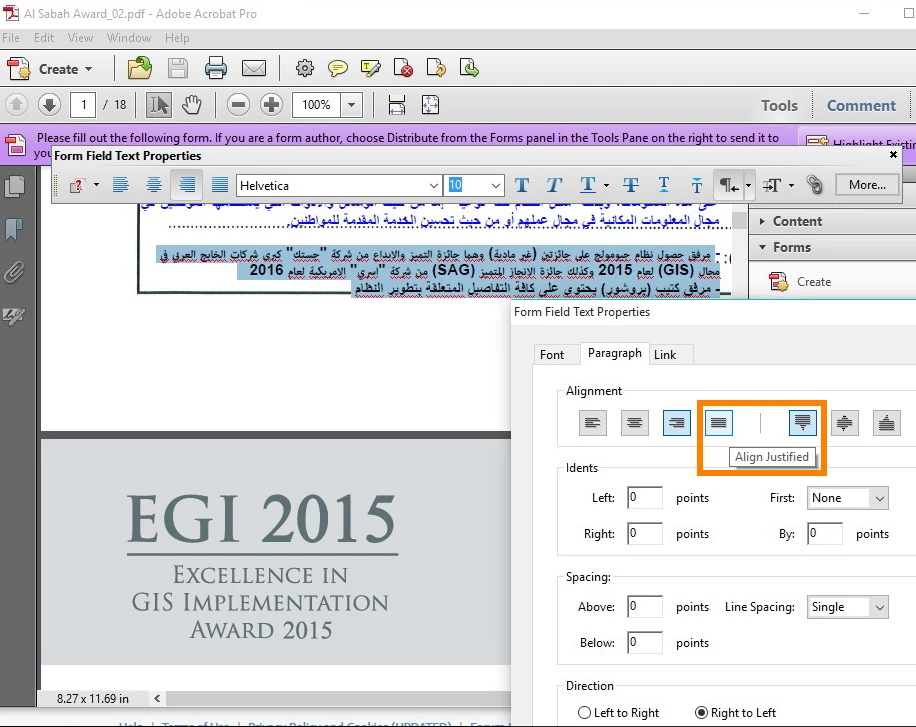The width and height of the screenshot is (916, 727).
Task: Apply subscript text formatting
Action: point(696,185)
